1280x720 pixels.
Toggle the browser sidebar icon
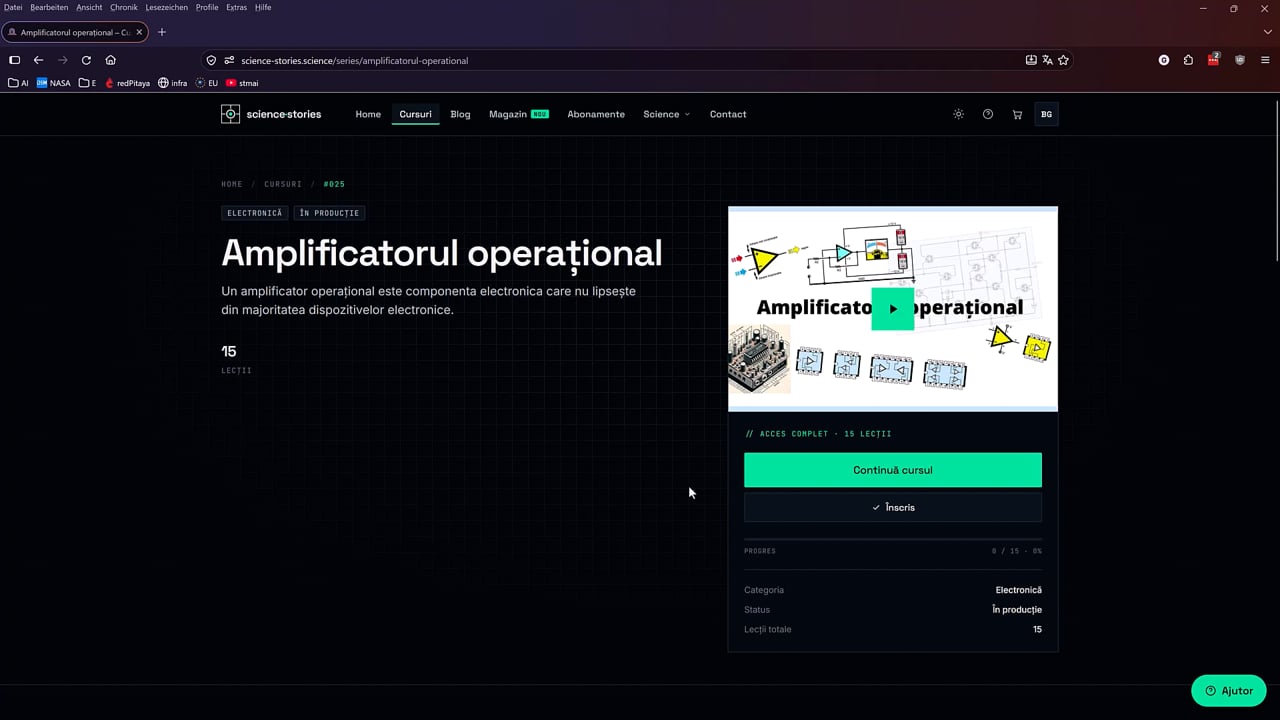[x=14, y=60]
